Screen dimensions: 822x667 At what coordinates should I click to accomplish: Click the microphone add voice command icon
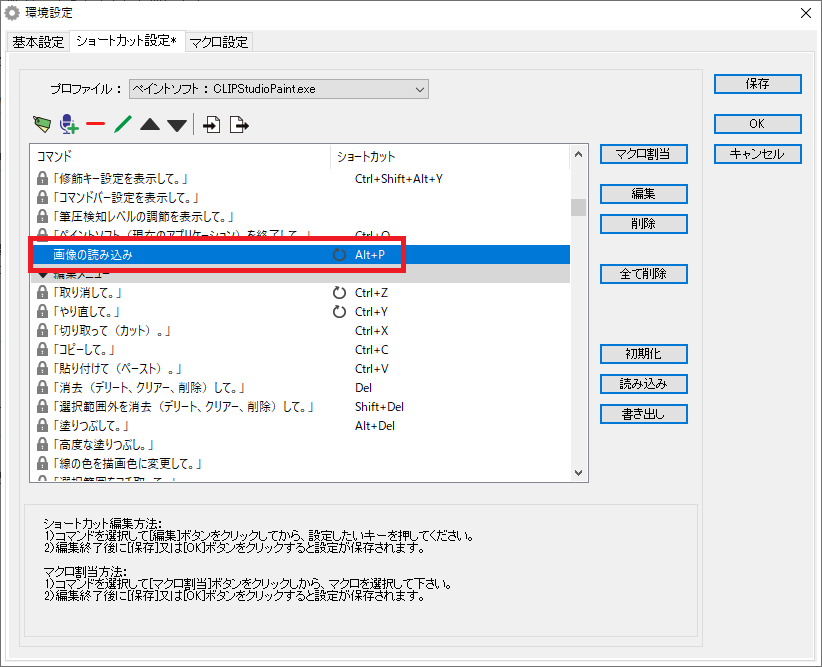(x=69, y=125)
